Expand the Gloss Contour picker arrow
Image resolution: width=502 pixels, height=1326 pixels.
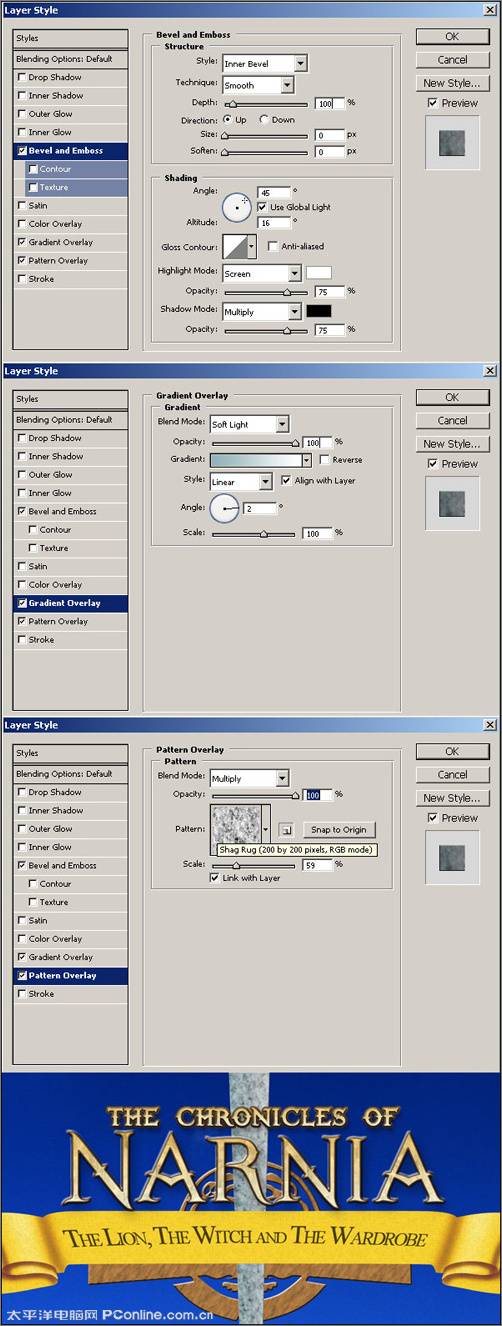point(252,246)
